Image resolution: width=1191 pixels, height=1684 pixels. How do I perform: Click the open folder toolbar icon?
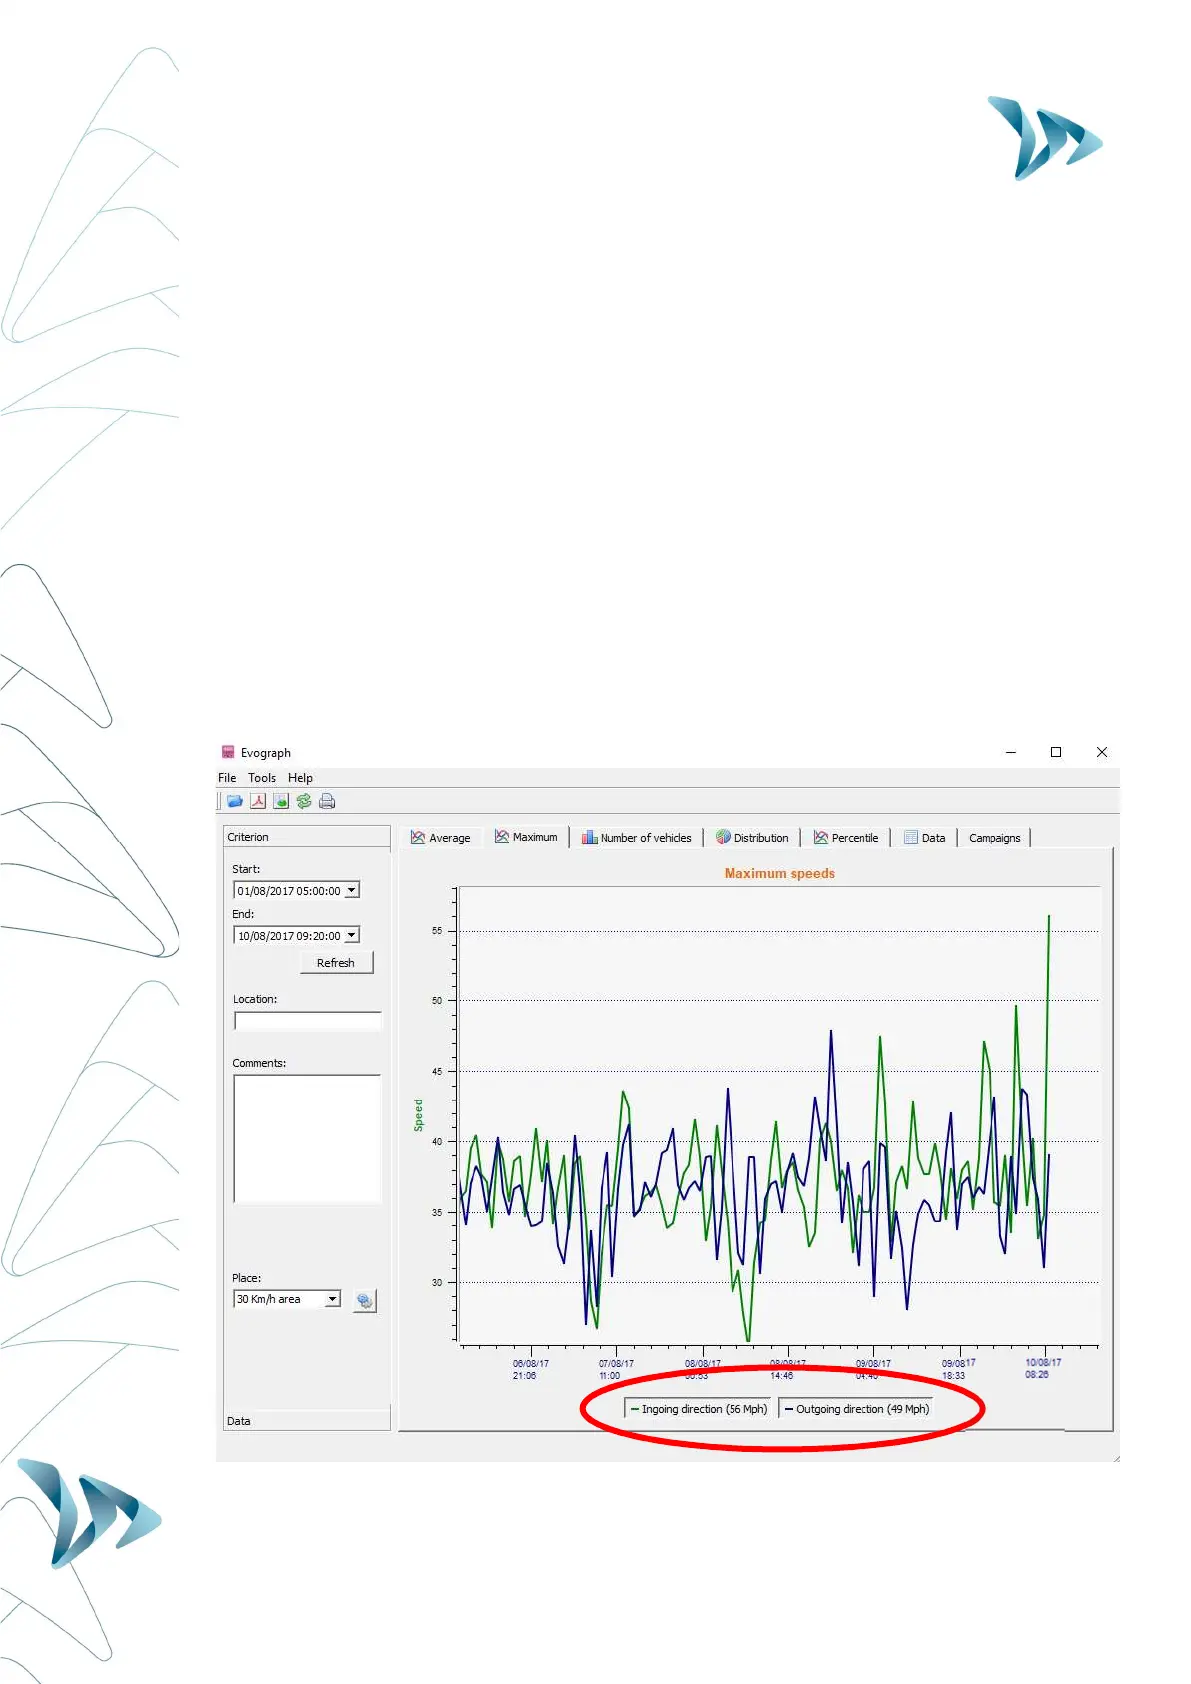click(235, 801)
